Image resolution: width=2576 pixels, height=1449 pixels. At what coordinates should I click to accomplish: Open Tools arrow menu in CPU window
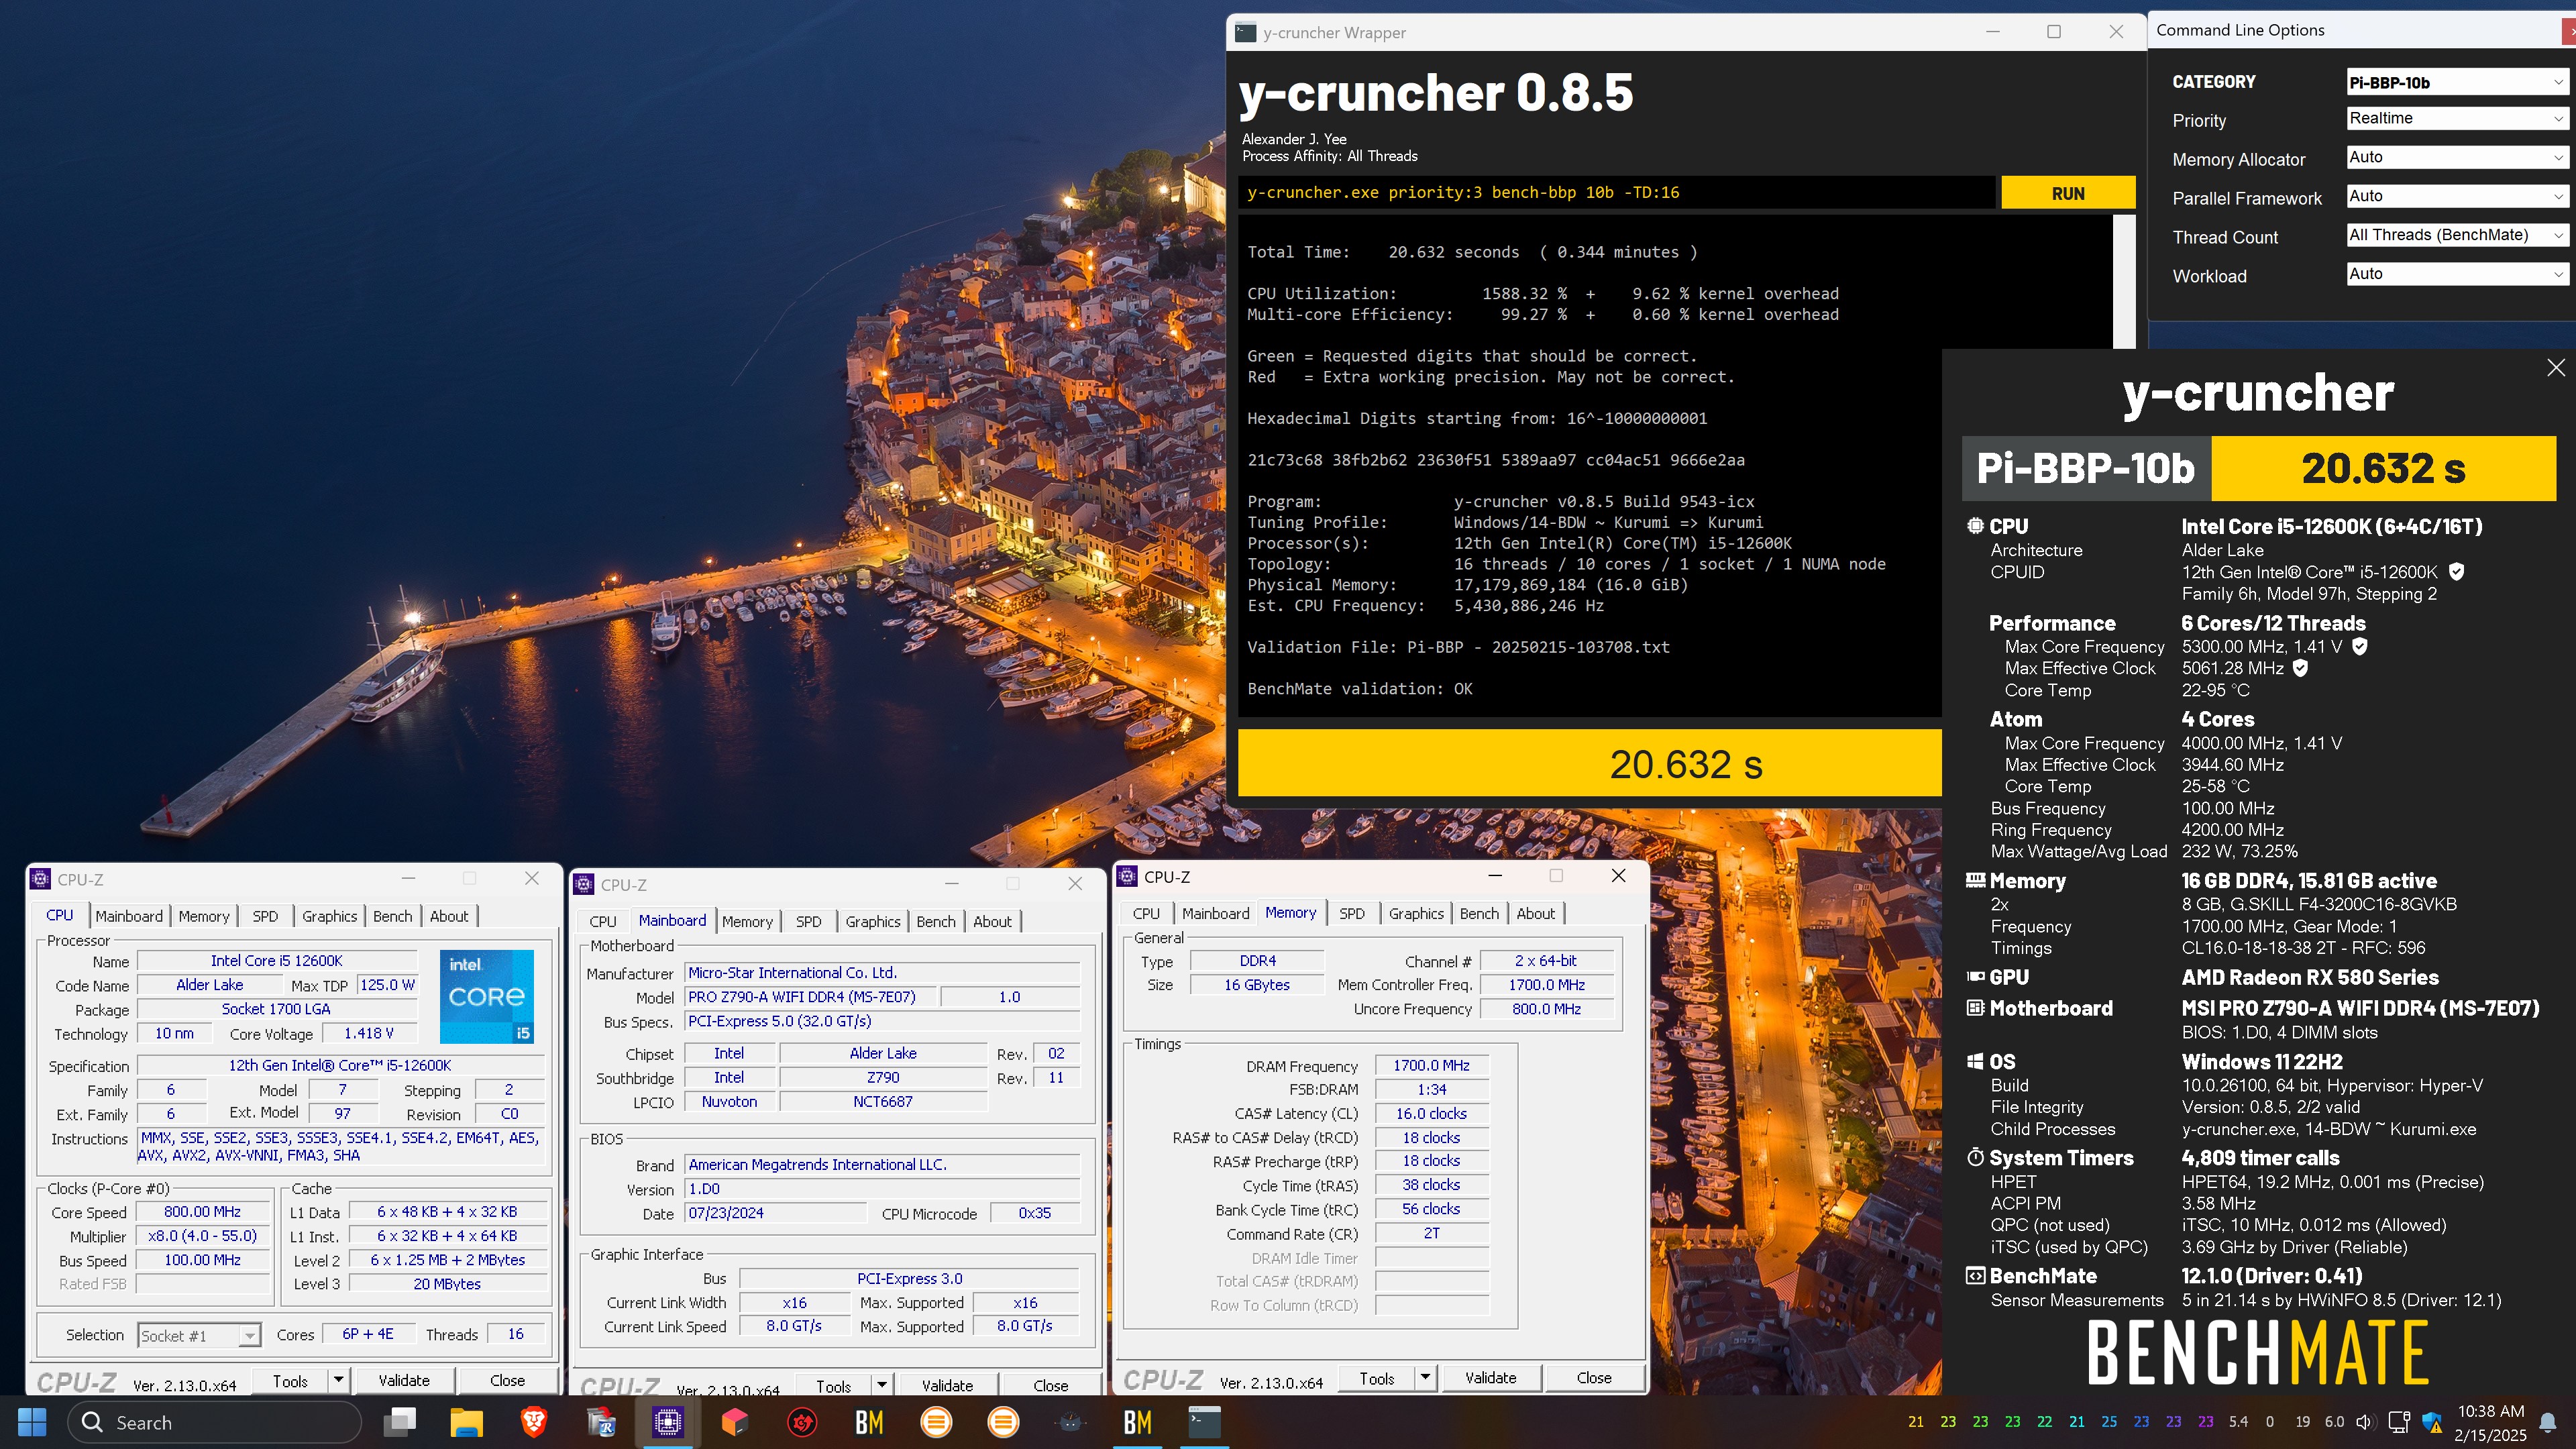click(339, 1380)
